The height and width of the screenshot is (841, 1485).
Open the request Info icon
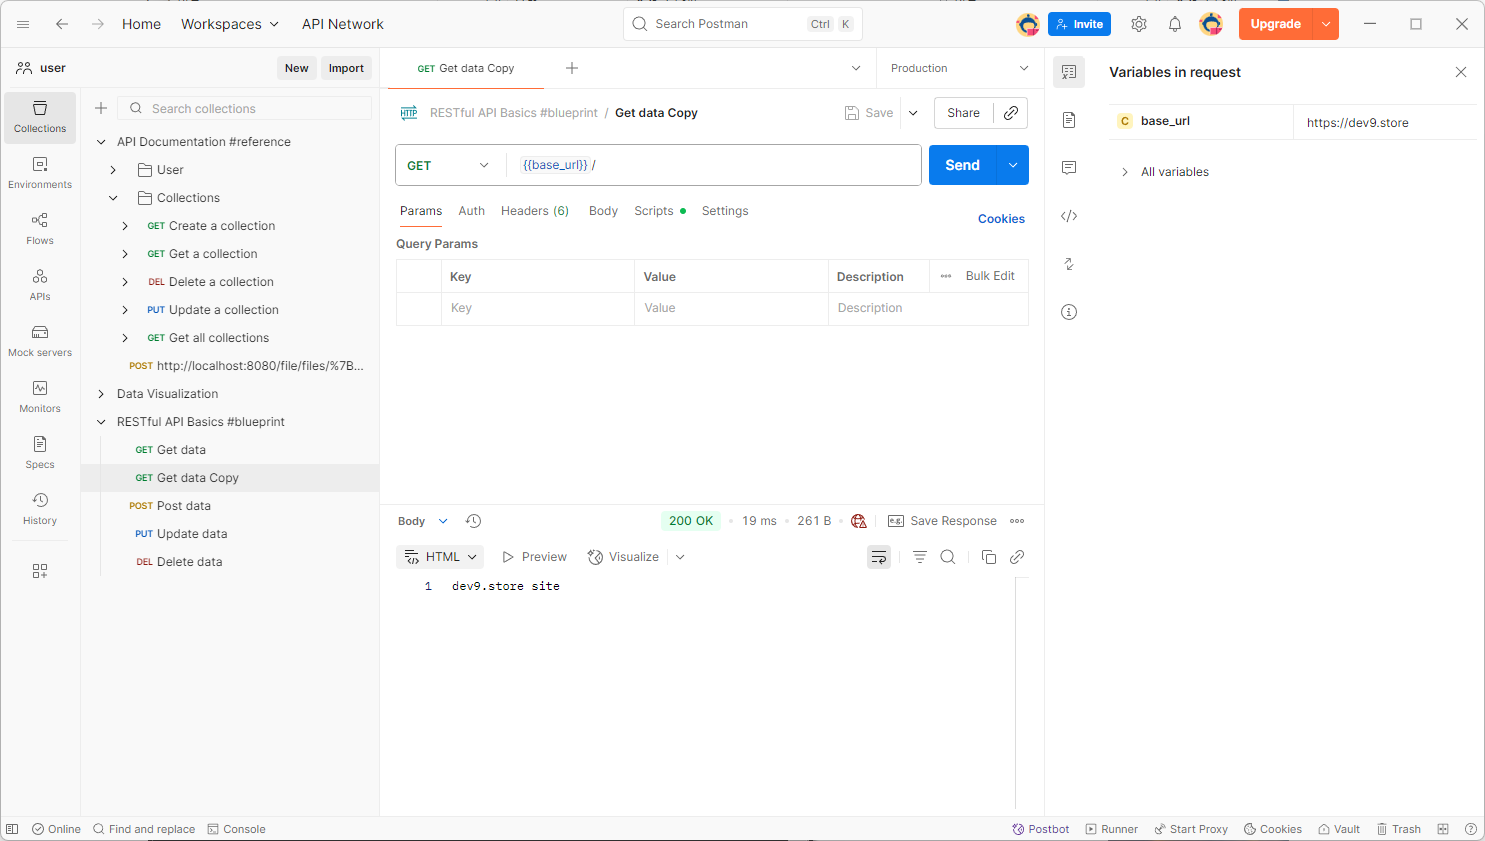click(x=1069, y=312)
